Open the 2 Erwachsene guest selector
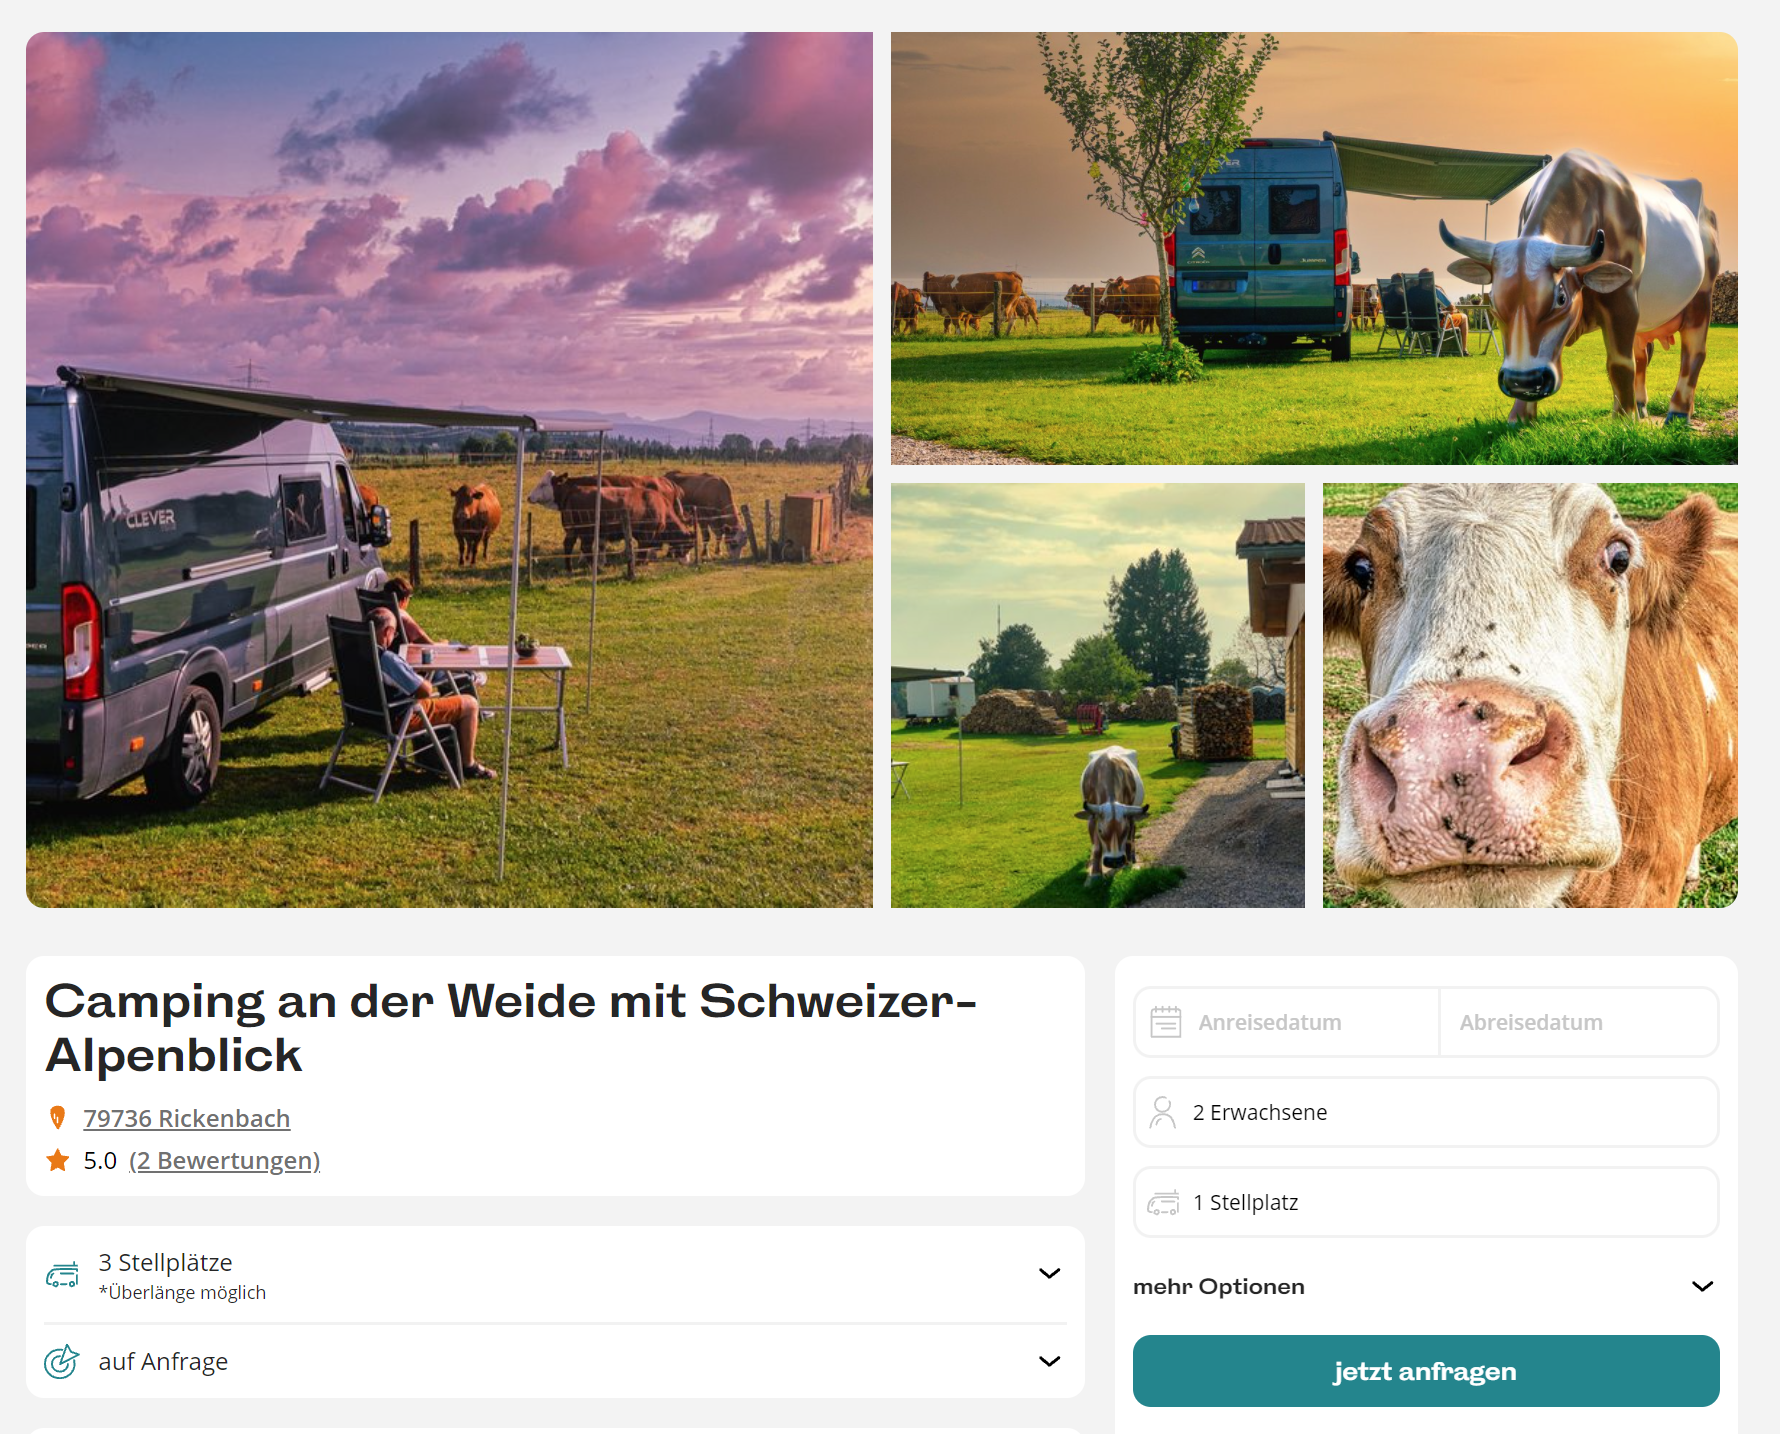Screen dimensions: 1780x1434 [1426, 1112]
